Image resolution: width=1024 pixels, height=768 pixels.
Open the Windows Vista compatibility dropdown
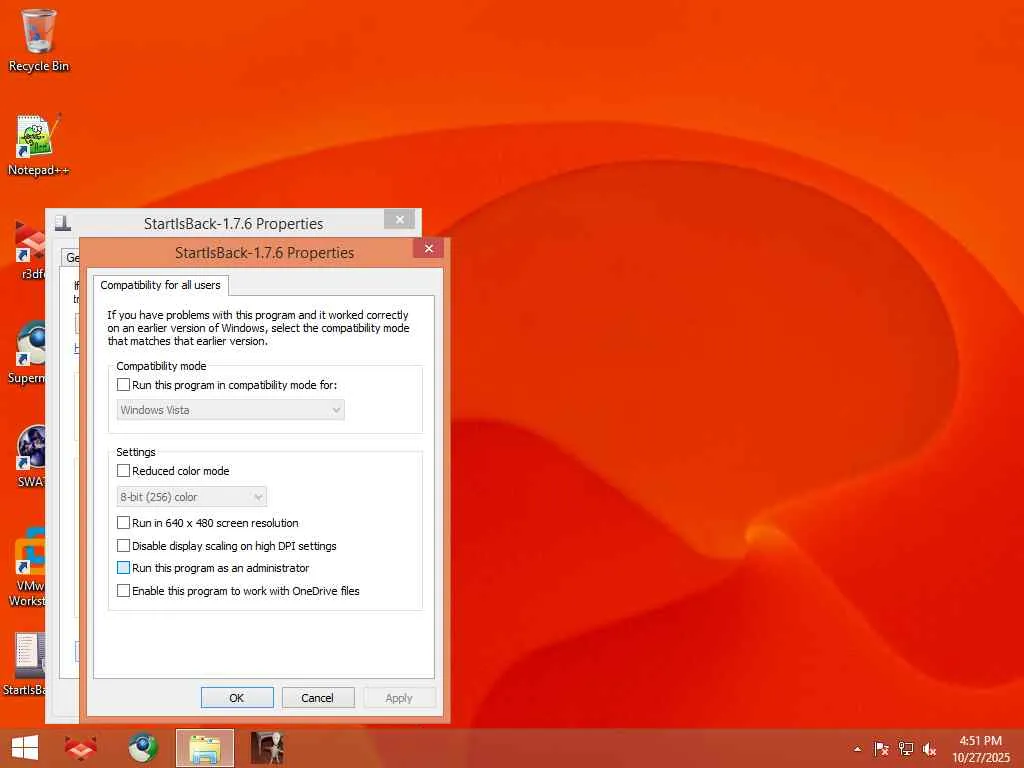(231, 410)
